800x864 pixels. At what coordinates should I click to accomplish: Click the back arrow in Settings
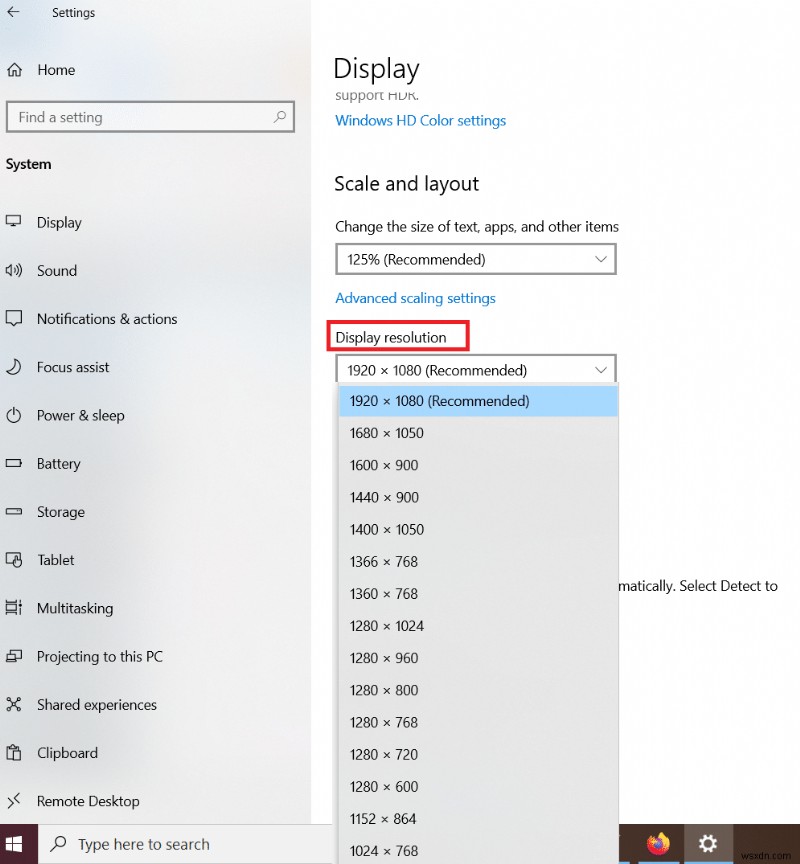tap(14, 13)
